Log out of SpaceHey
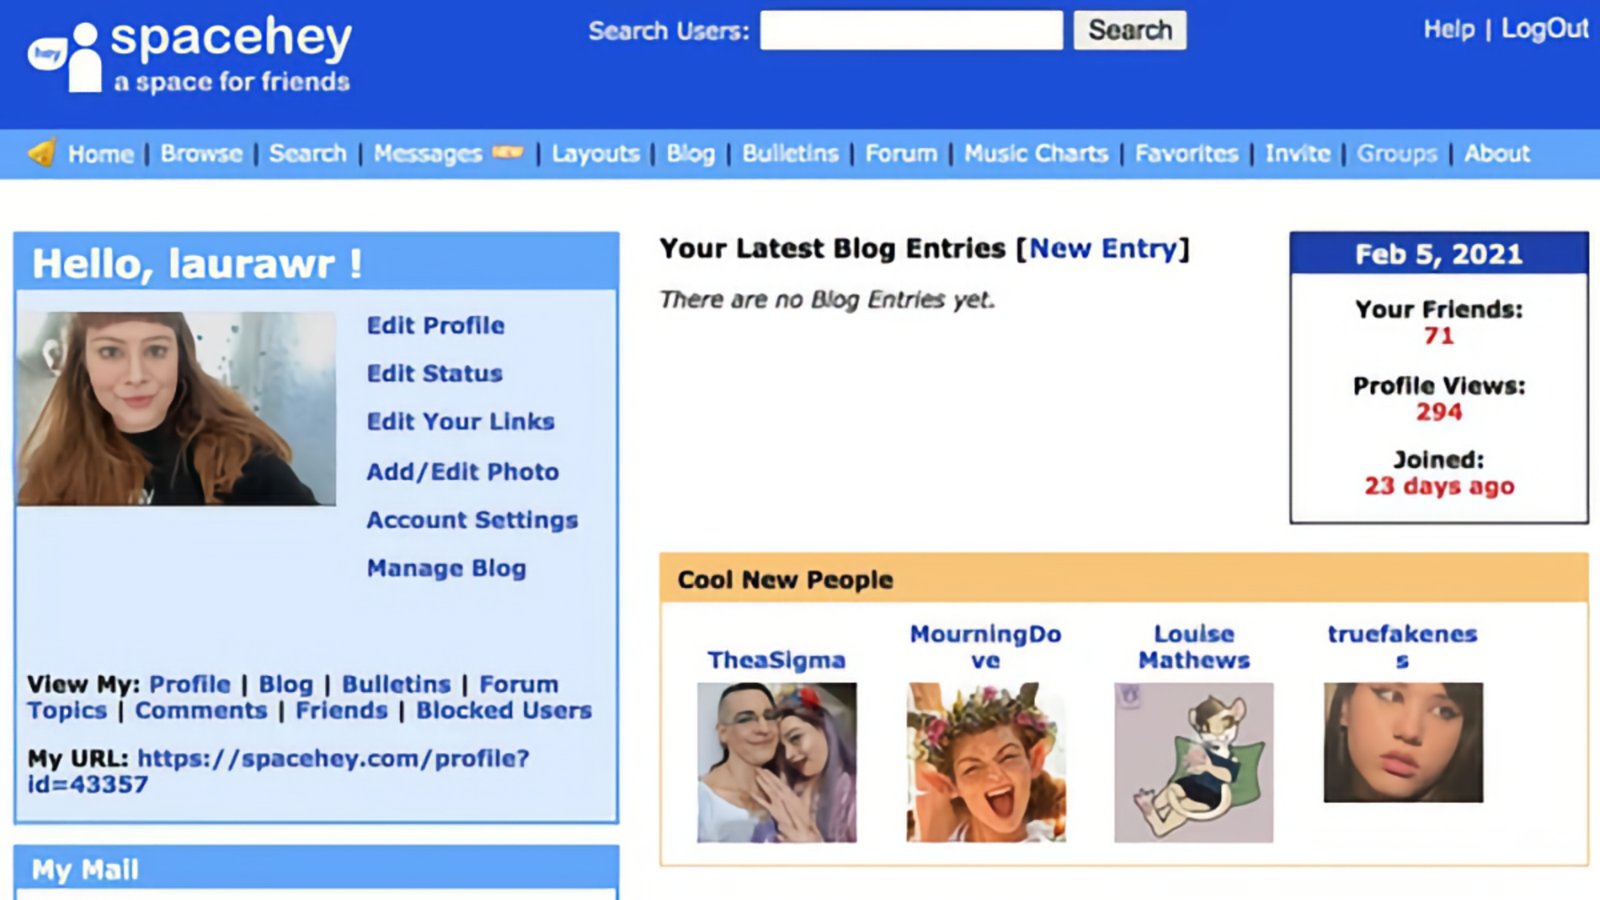Screen dimensions: 1600x900 click(1546, 29)
